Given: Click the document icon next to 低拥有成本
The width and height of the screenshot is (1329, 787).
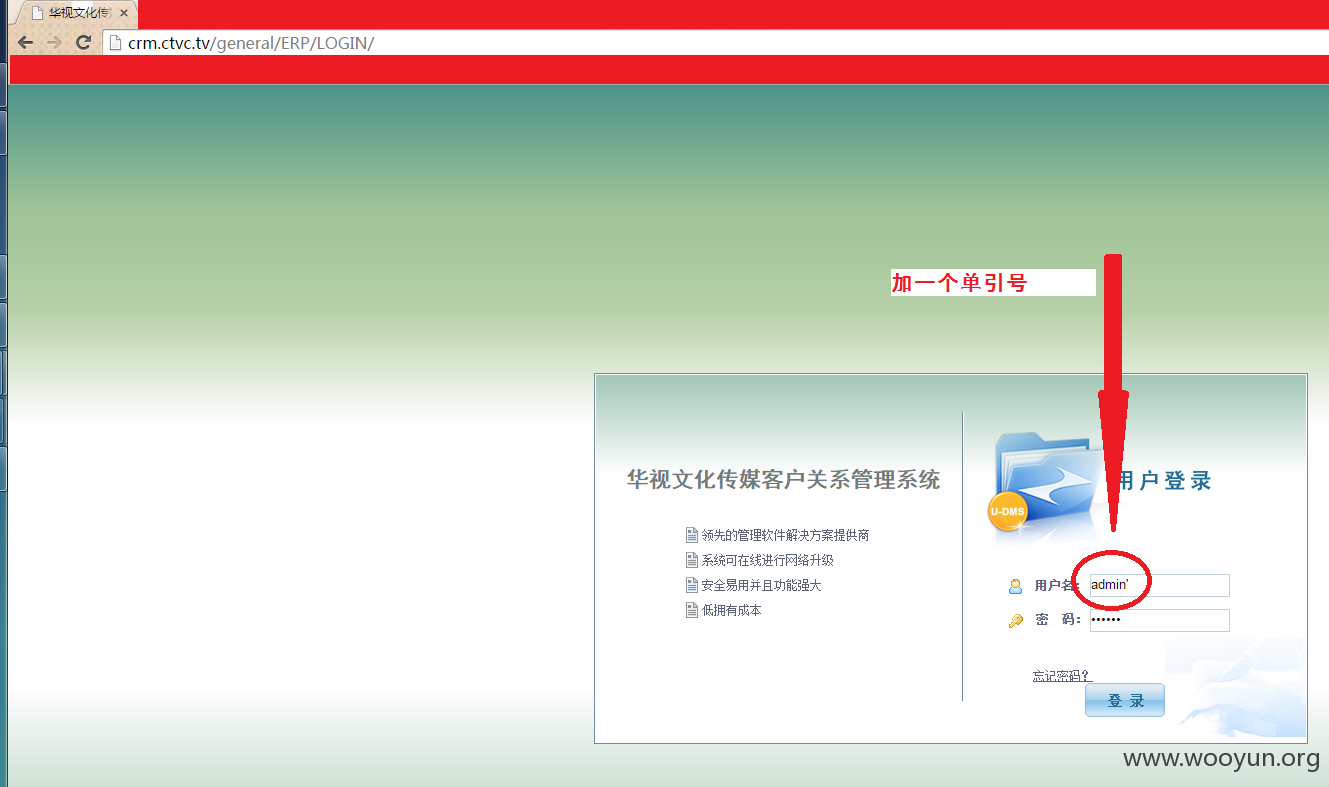Looking at the screenshot, I should [691, 610].
